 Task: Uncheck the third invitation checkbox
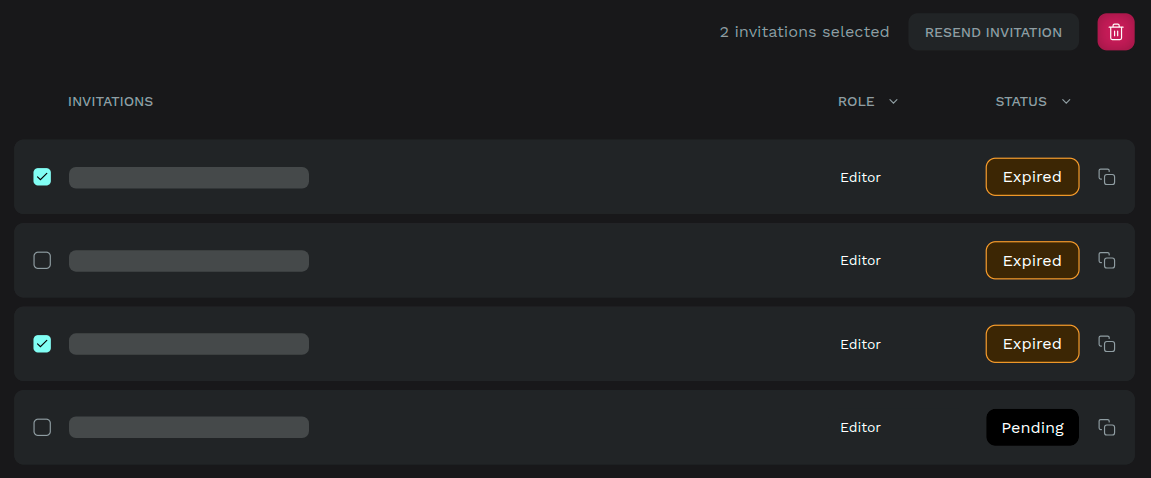[x=42, y=344]
